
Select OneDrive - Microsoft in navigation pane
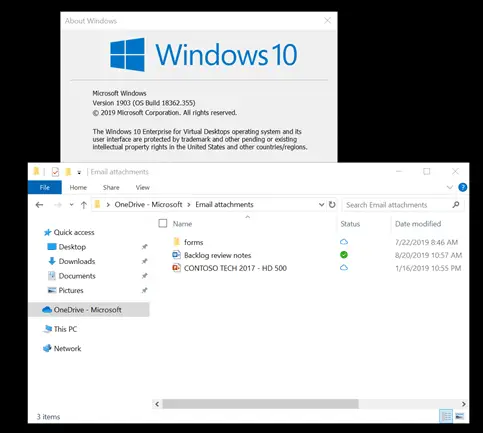pyautogui.click(x=88, y=310)
